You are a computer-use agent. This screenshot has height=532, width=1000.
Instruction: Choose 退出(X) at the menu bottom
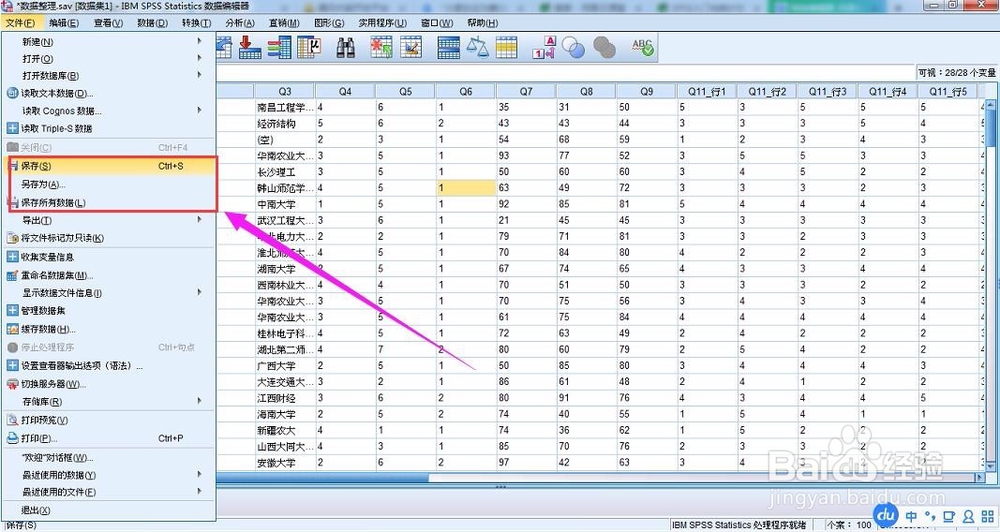point(110,510)
